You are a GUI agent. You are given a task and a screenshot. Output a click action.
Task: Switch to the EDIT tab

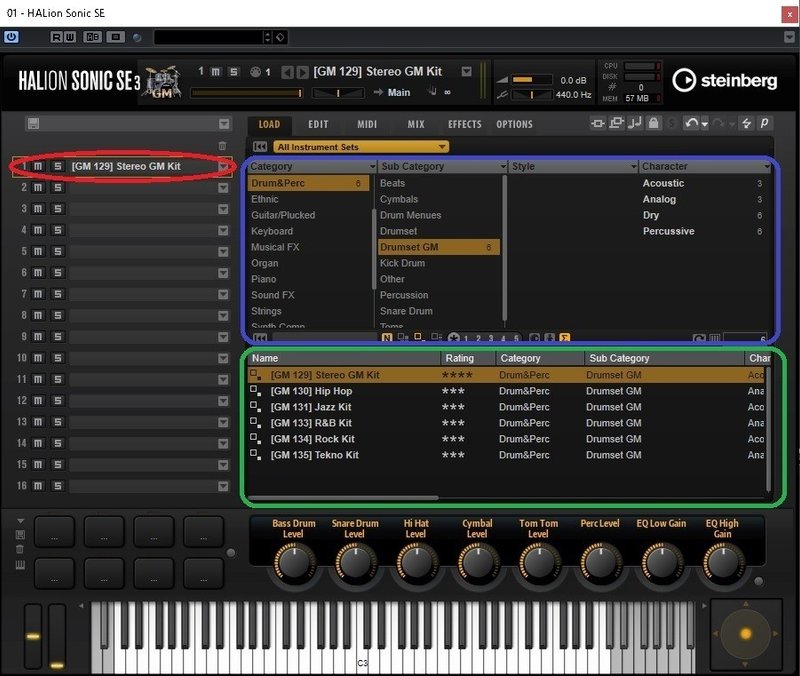click(318, 124)
